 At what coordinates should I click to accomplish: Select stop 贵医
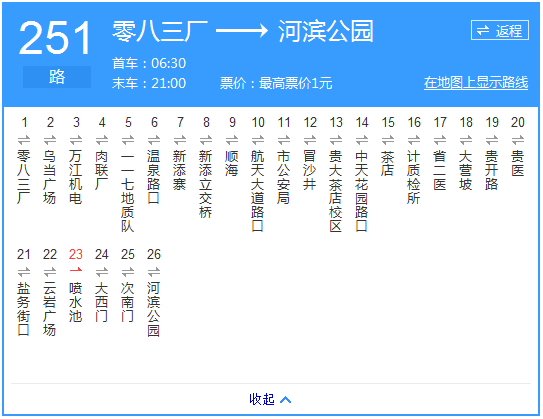pyautogui.click(x=518, y=163)
